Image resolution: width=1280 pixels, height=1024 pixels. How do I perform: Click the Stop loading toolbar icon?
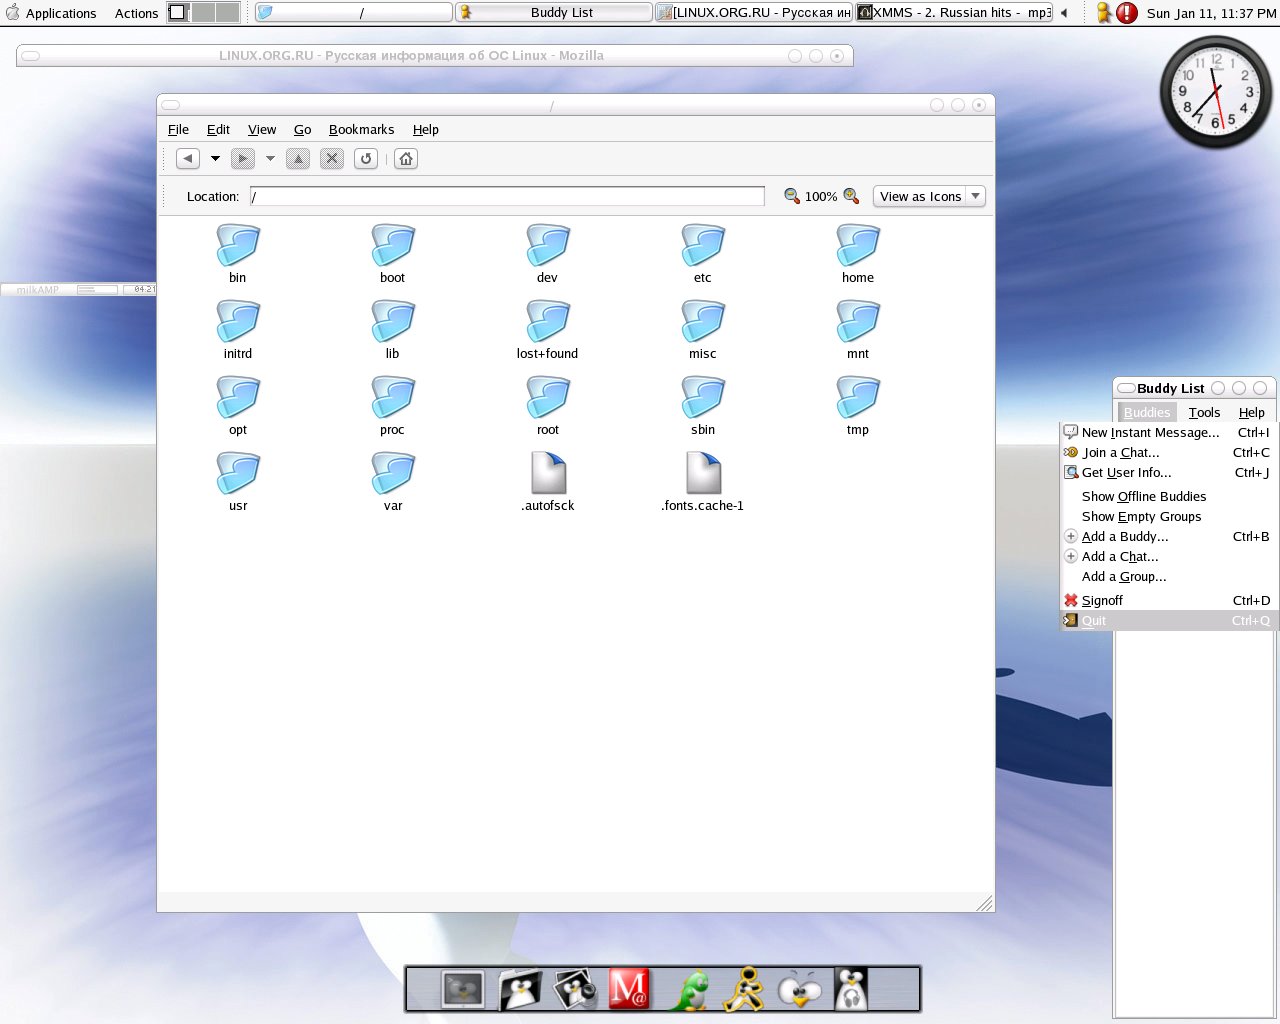pyautogui.click(x=332, y=158)
